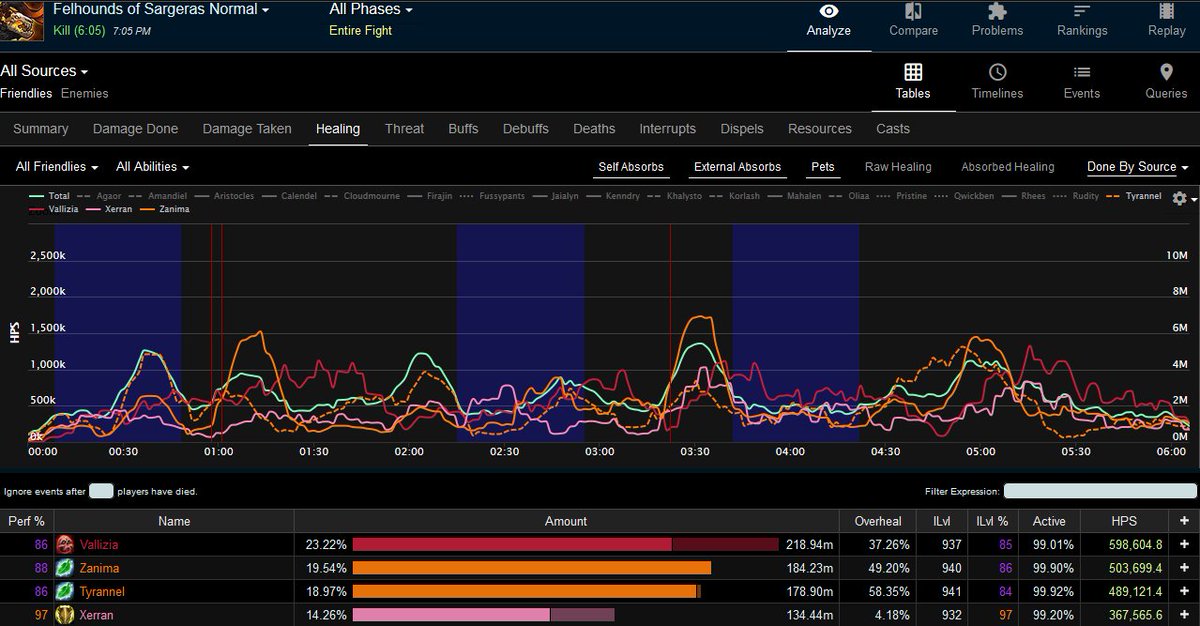Open the graph settings gear
This screenshot has width=1200, height=626.
pos(1179,198)
